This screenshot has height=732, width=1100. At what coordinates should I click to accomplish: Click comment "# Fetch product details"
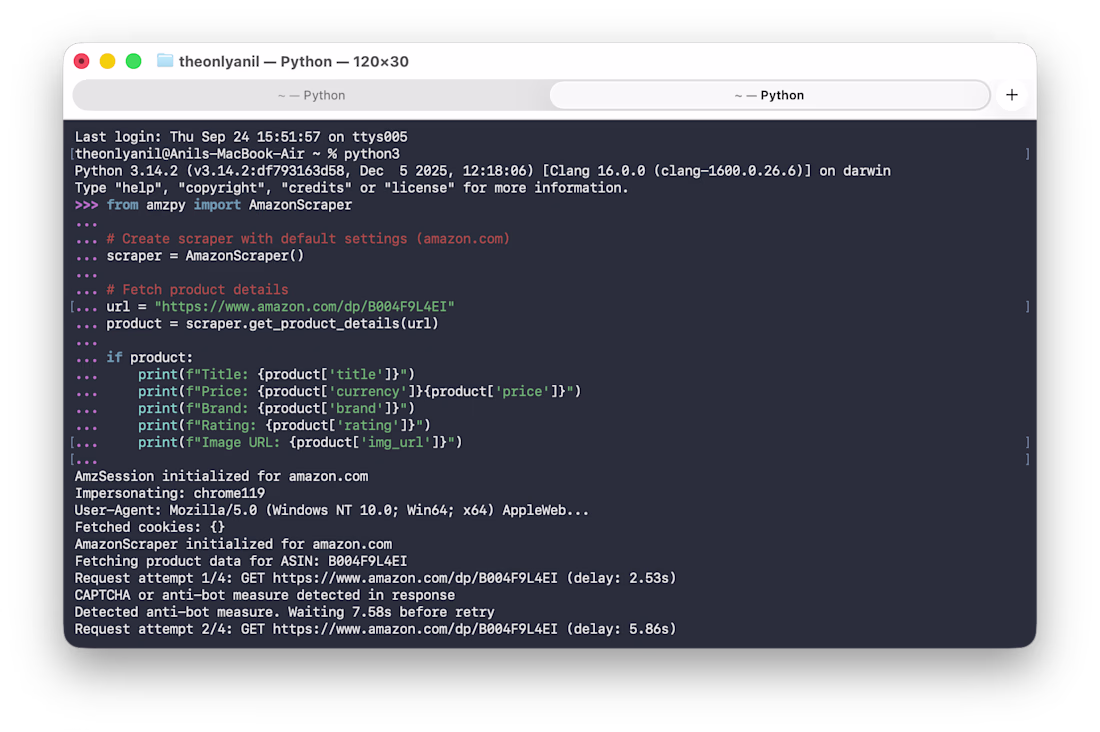(x=197, y=289)
